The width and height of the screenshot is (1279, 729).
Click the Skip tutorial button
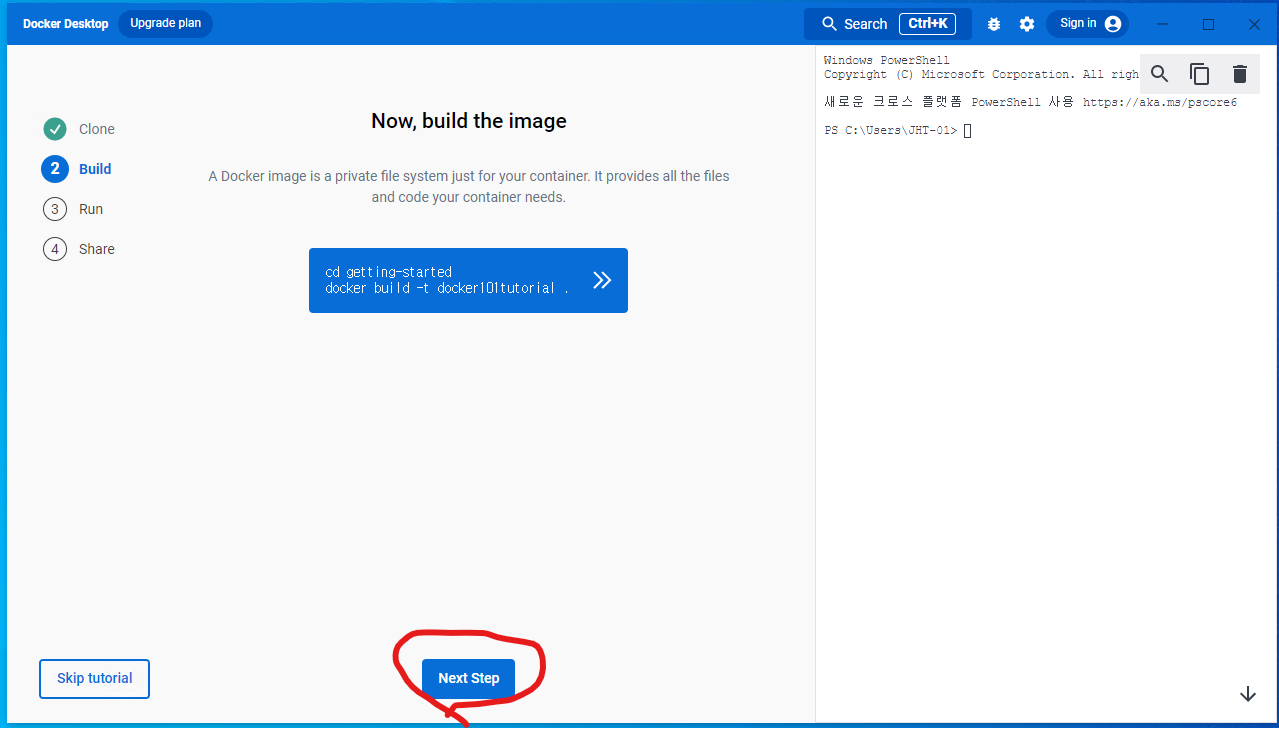coord(95,678)
